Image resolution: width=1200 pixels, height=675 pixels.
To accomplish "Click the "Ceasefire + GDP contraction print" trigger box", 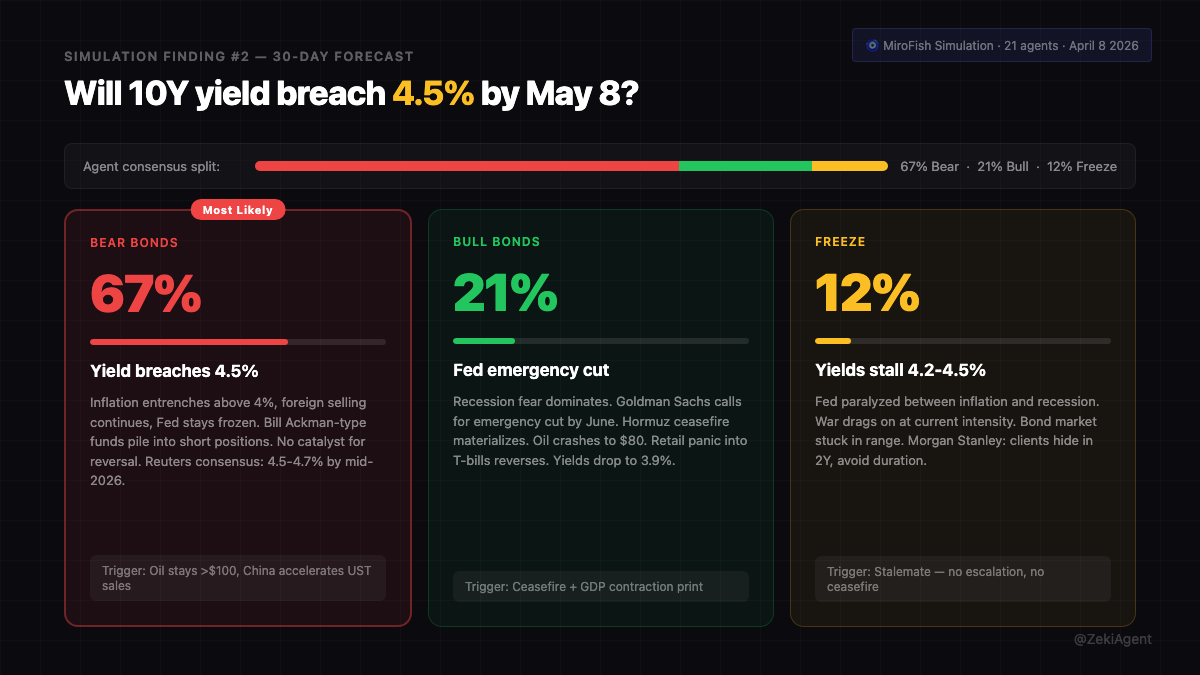I will pyautogui.click(x=600, y=586).
